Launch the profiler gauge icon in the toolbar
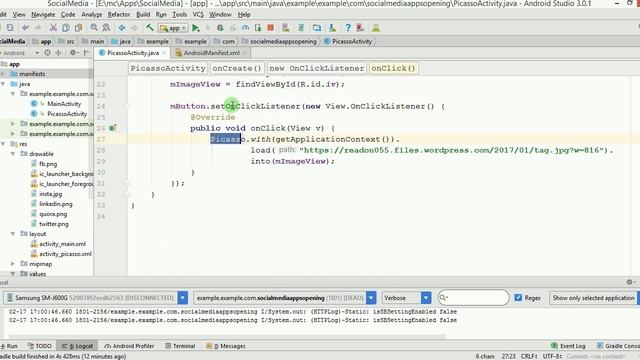Screen dimensions: 640x360 245,28
